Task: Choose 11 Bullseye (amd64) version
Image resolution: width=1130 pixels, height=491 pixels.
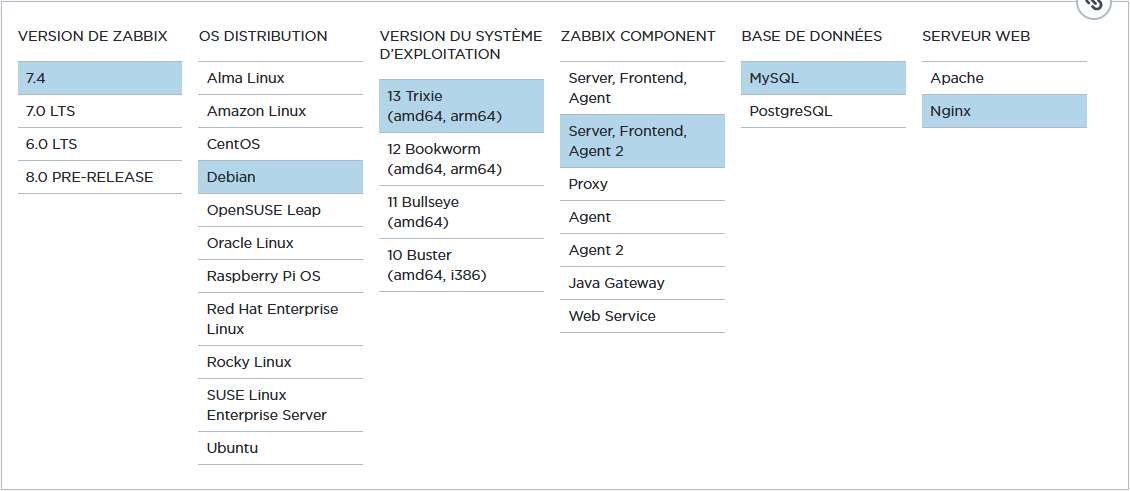Action: pos(461,212)
